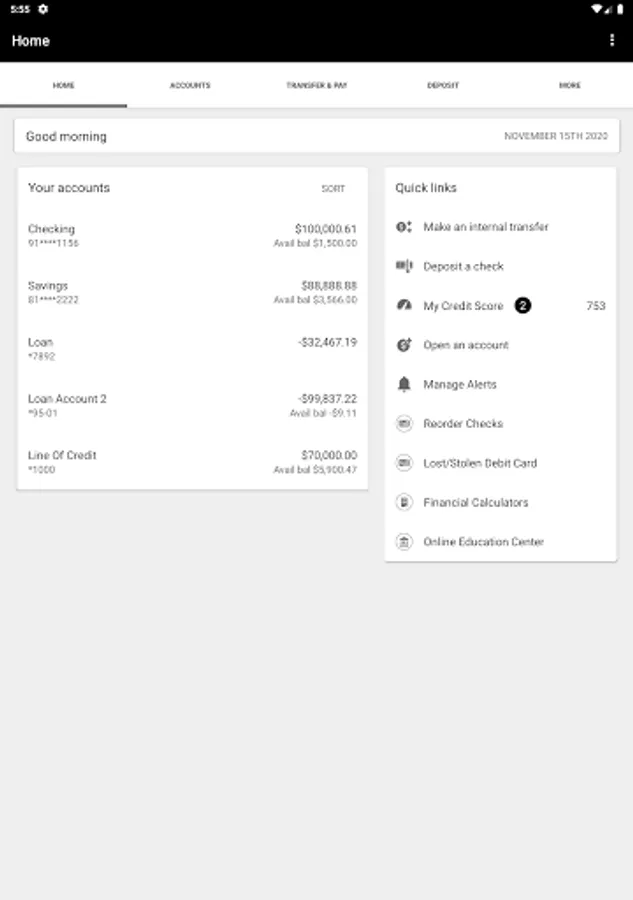
Task: Tap the Financial Calculators icon
Action: (x=404, y=502)
